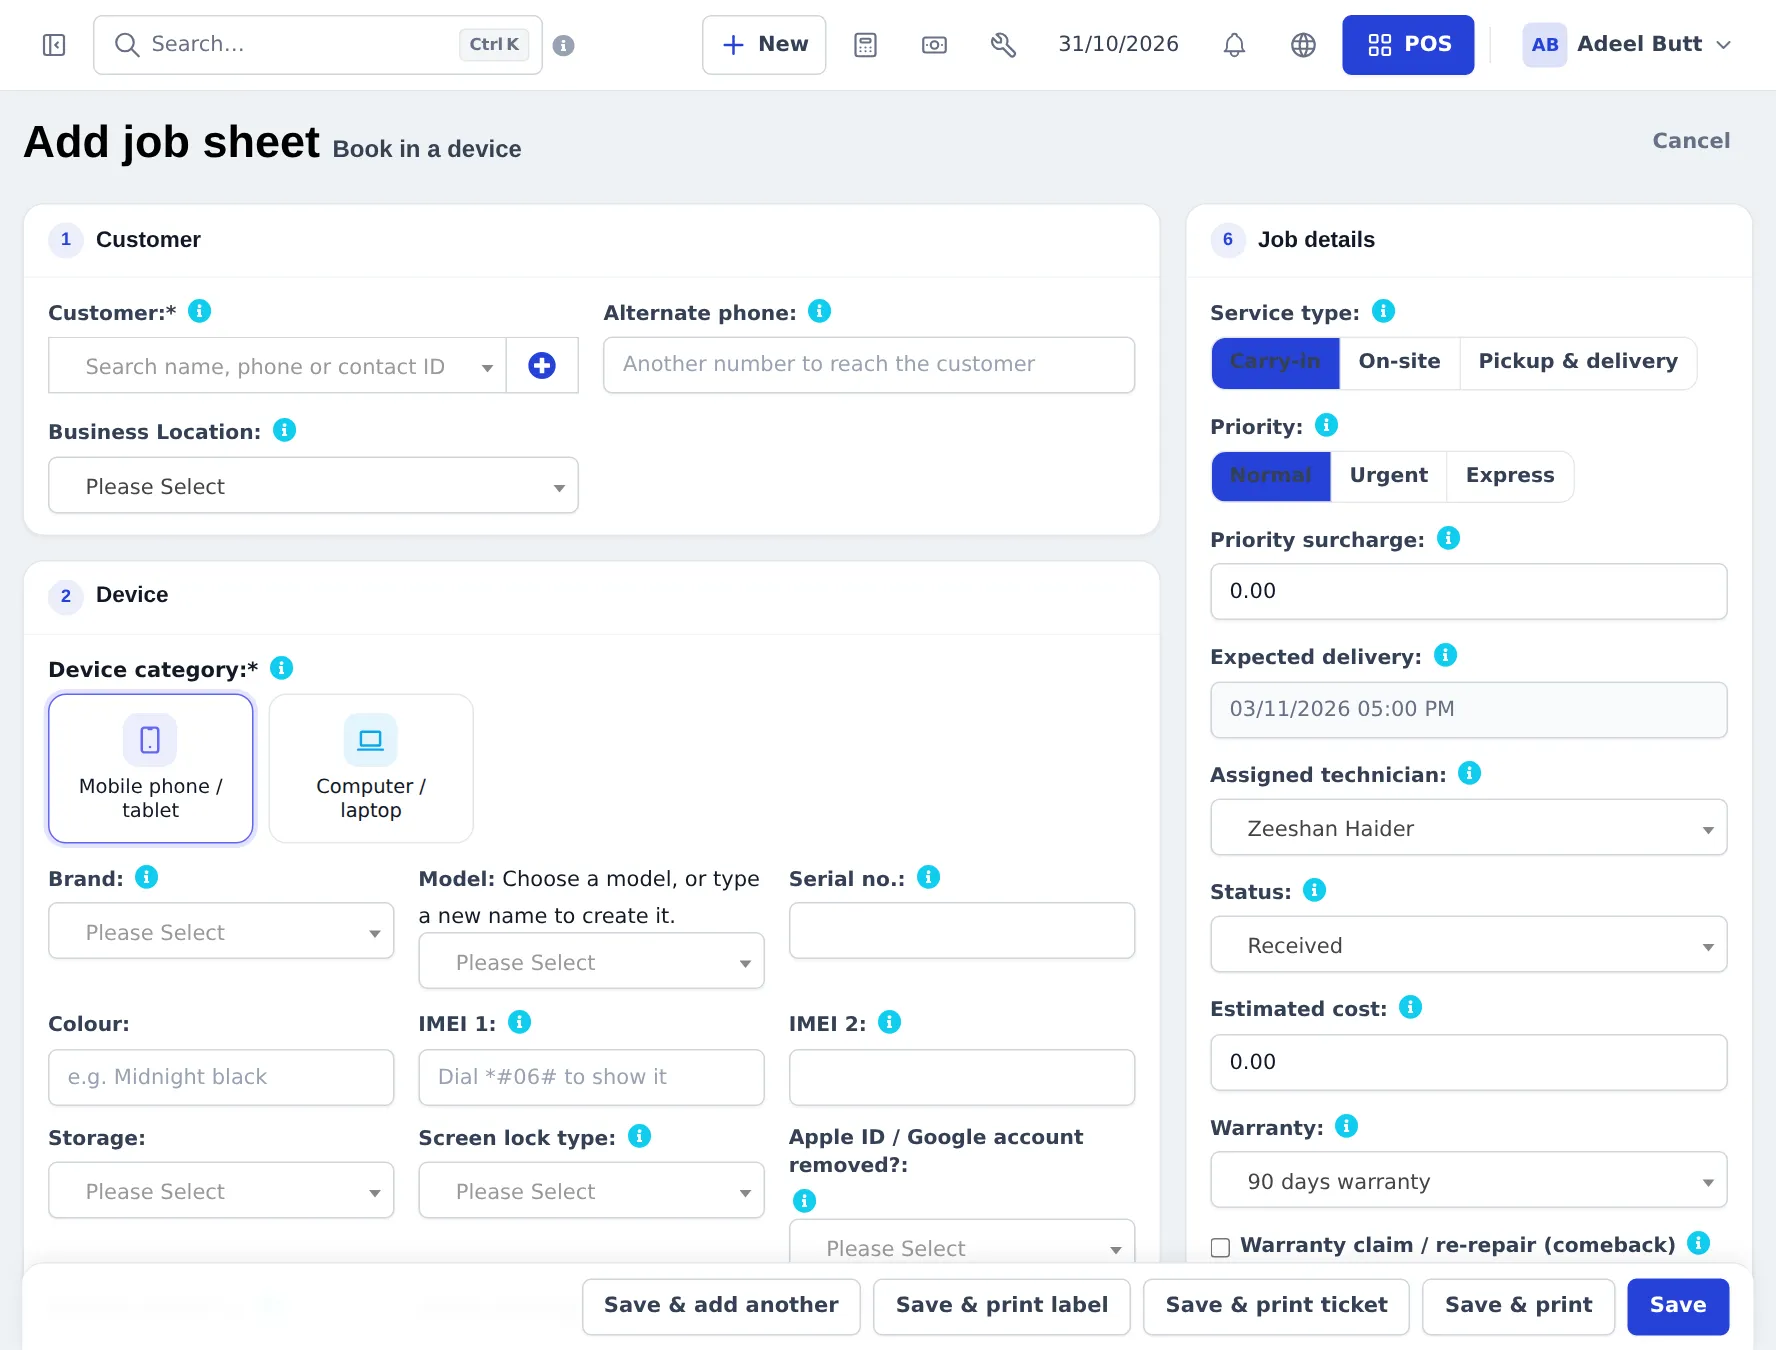Select Pickup & delivery service type
This screenshot has width=1776, height=1350.
[x=1578, y=362]
